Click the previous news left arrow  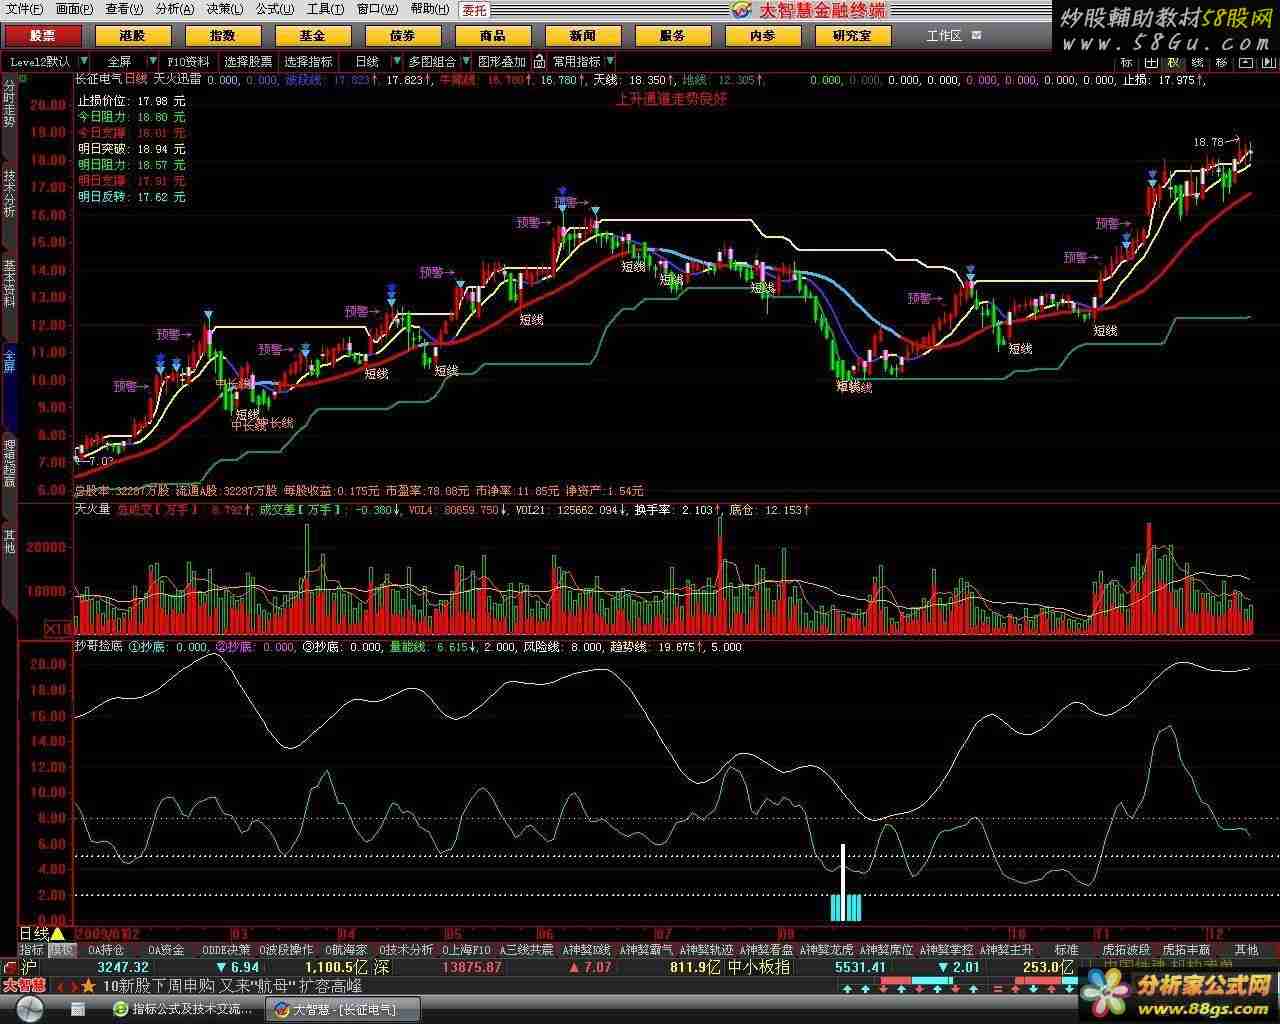coord(59,986)
